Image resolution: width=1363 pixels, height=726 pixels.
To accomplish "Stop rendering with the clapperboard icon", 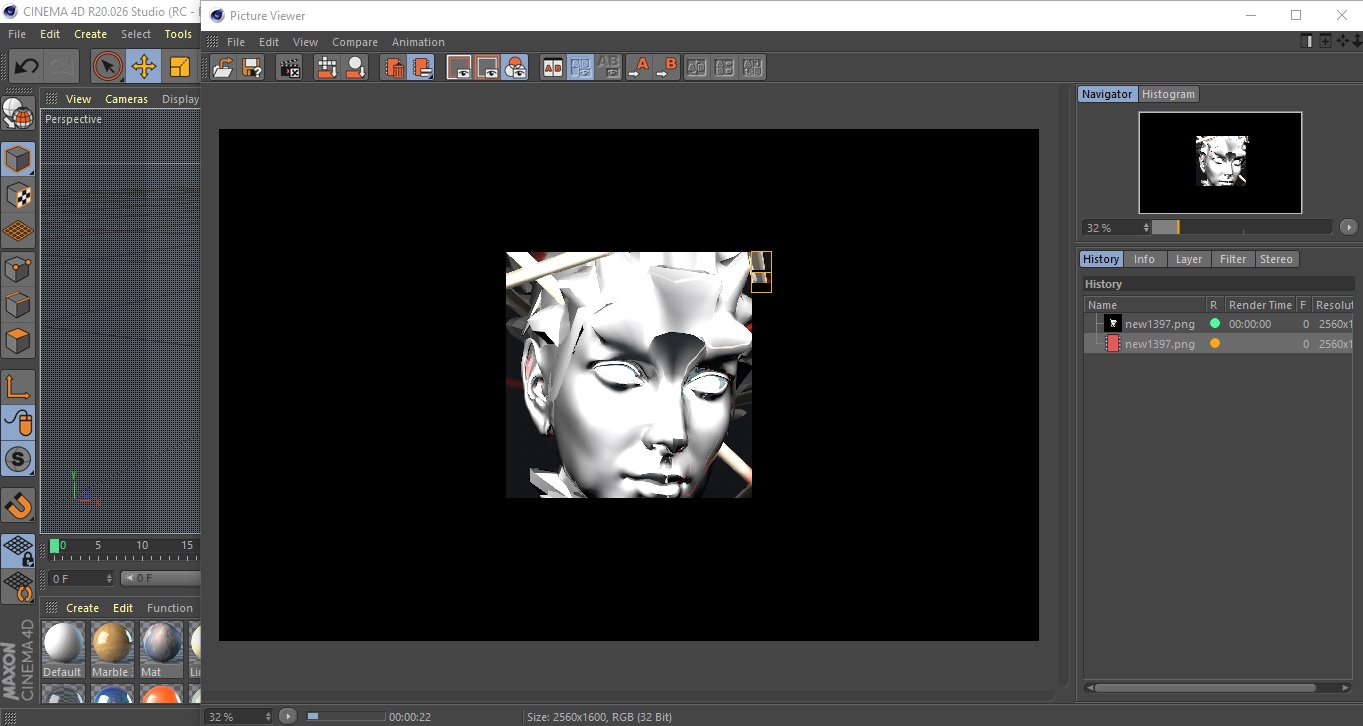I will [x=289, y=68].
